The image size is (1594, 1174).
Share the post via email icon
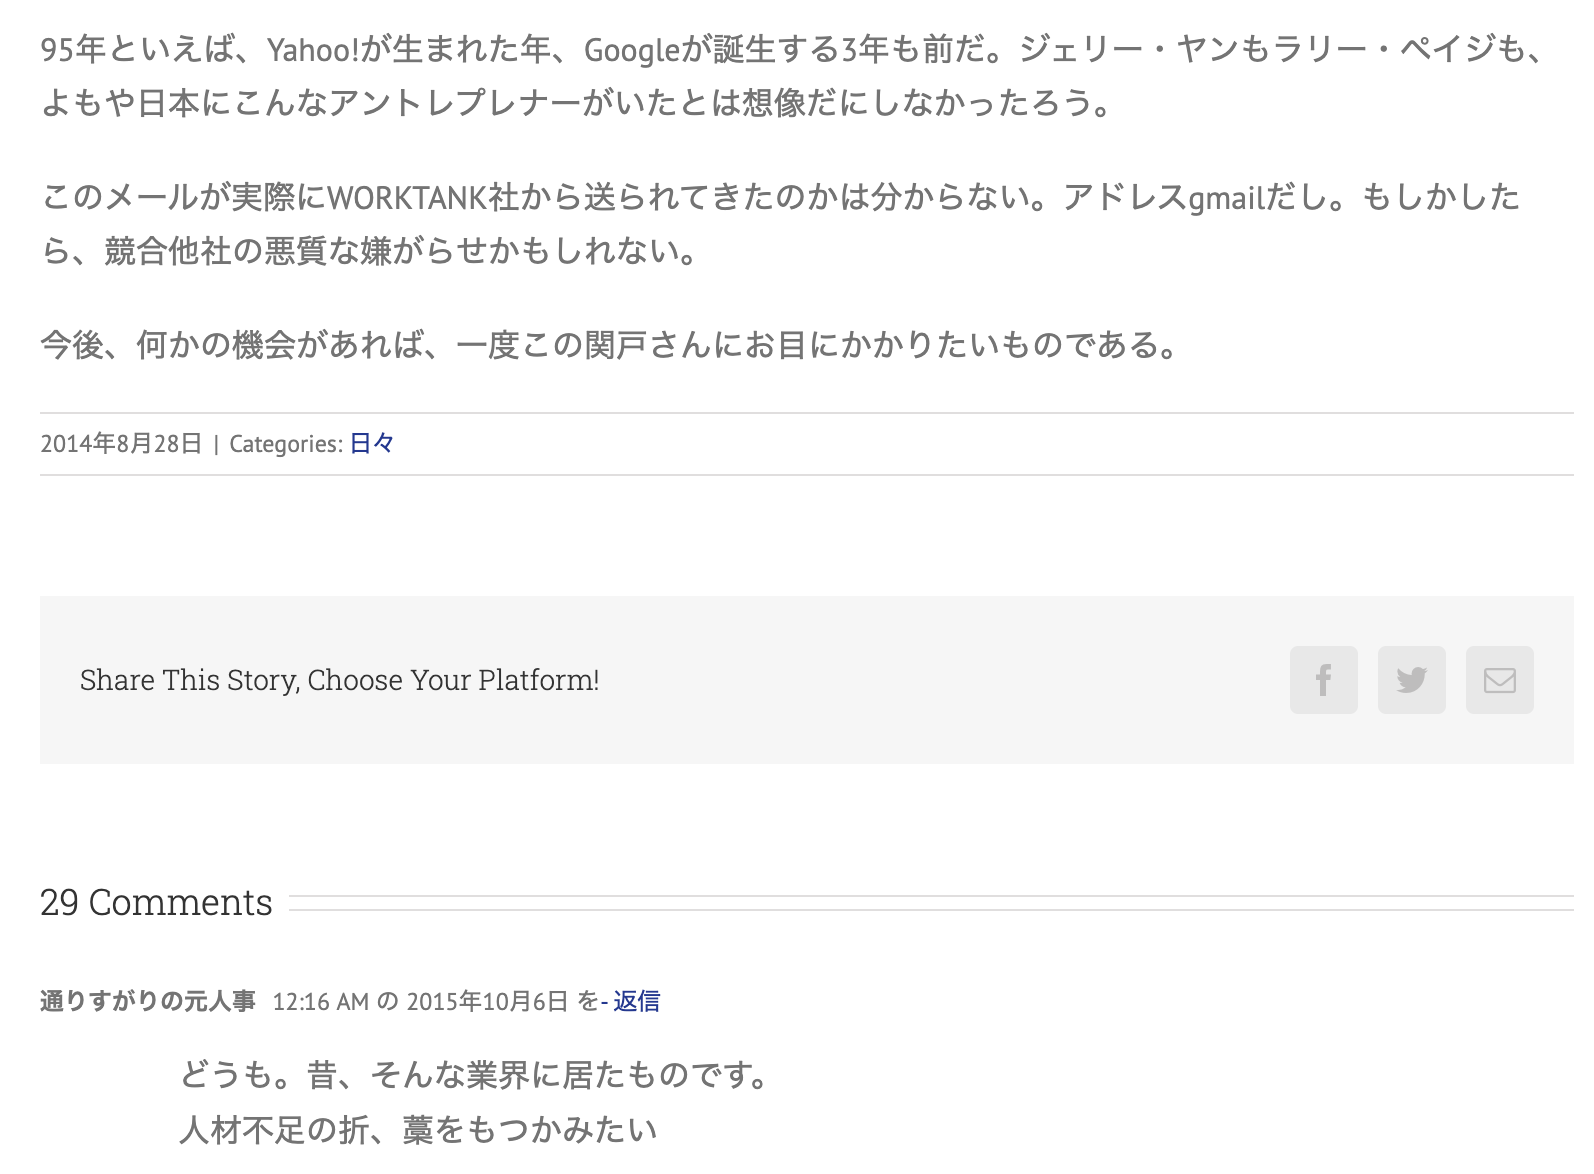[x=1499, y=680]
